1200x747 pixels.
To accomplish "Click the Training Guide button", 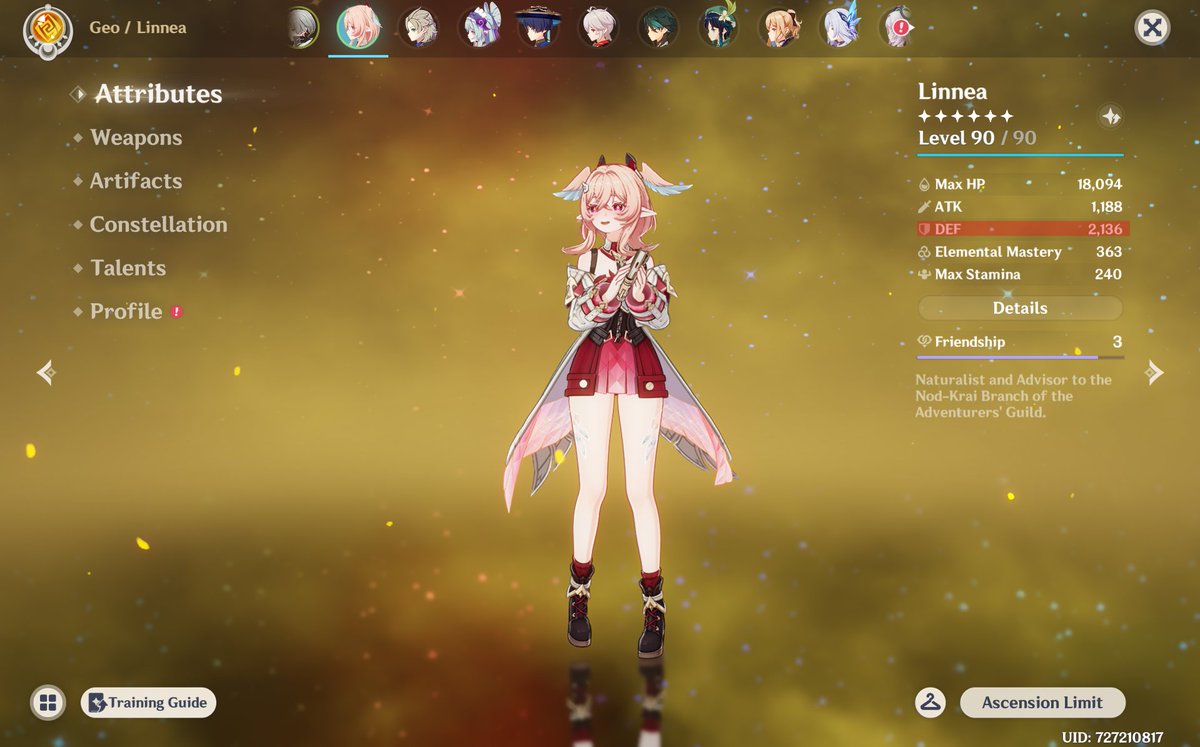I will pos(148,702).
